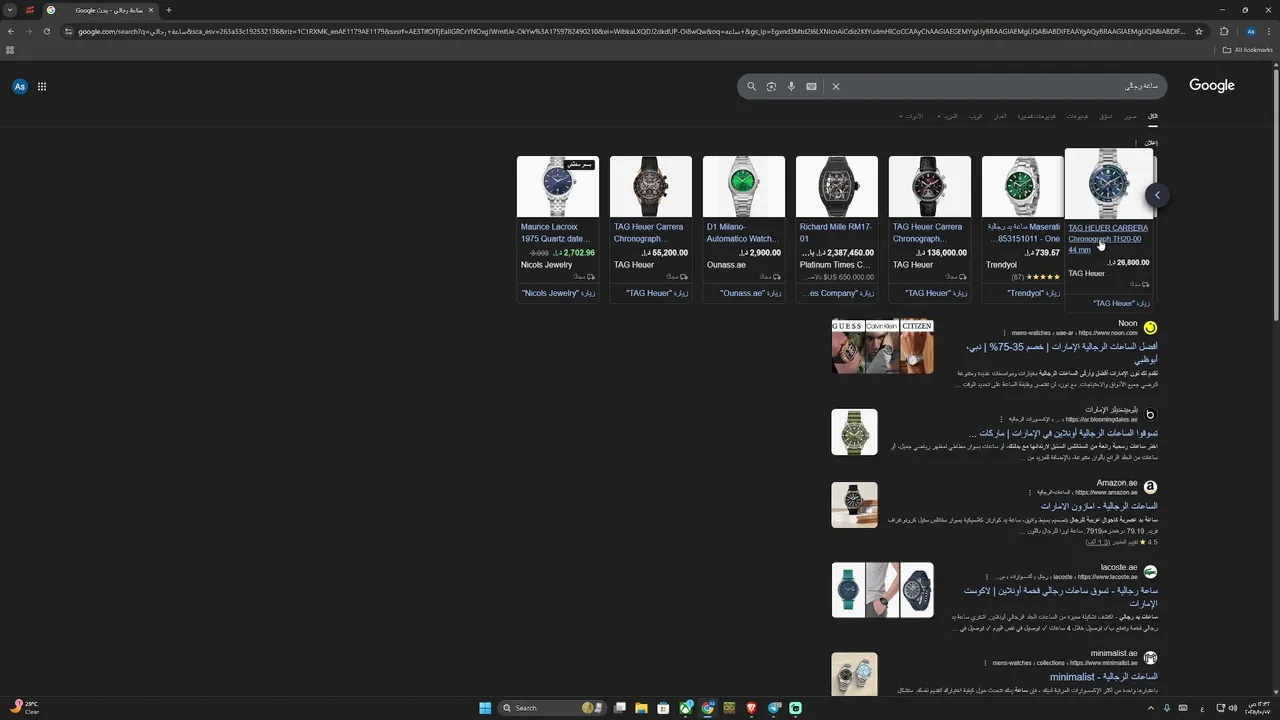Open the Maserati green watch product image
Screen dimensions: 1280x720
[1023, 186]
